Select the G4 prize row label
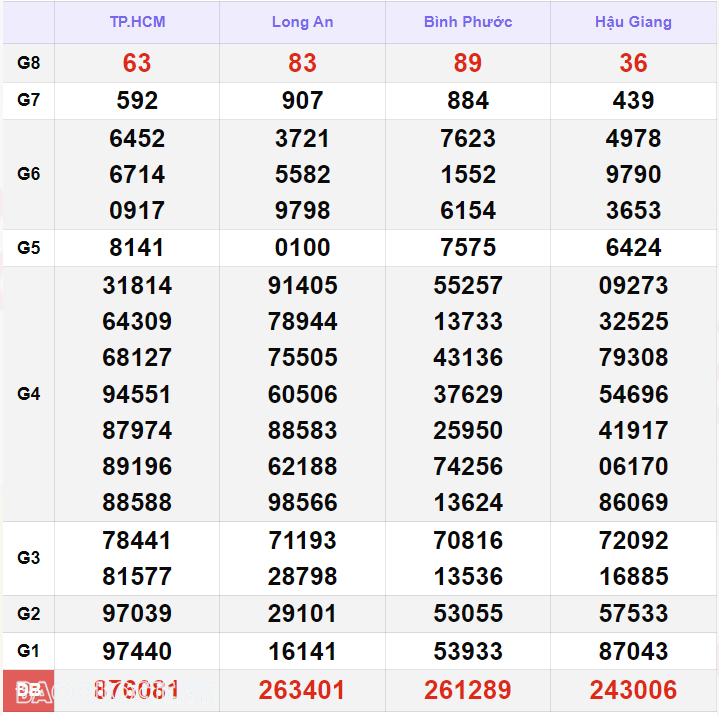The height and width of the screenshot is (716, 719). (x=29, y=394)
